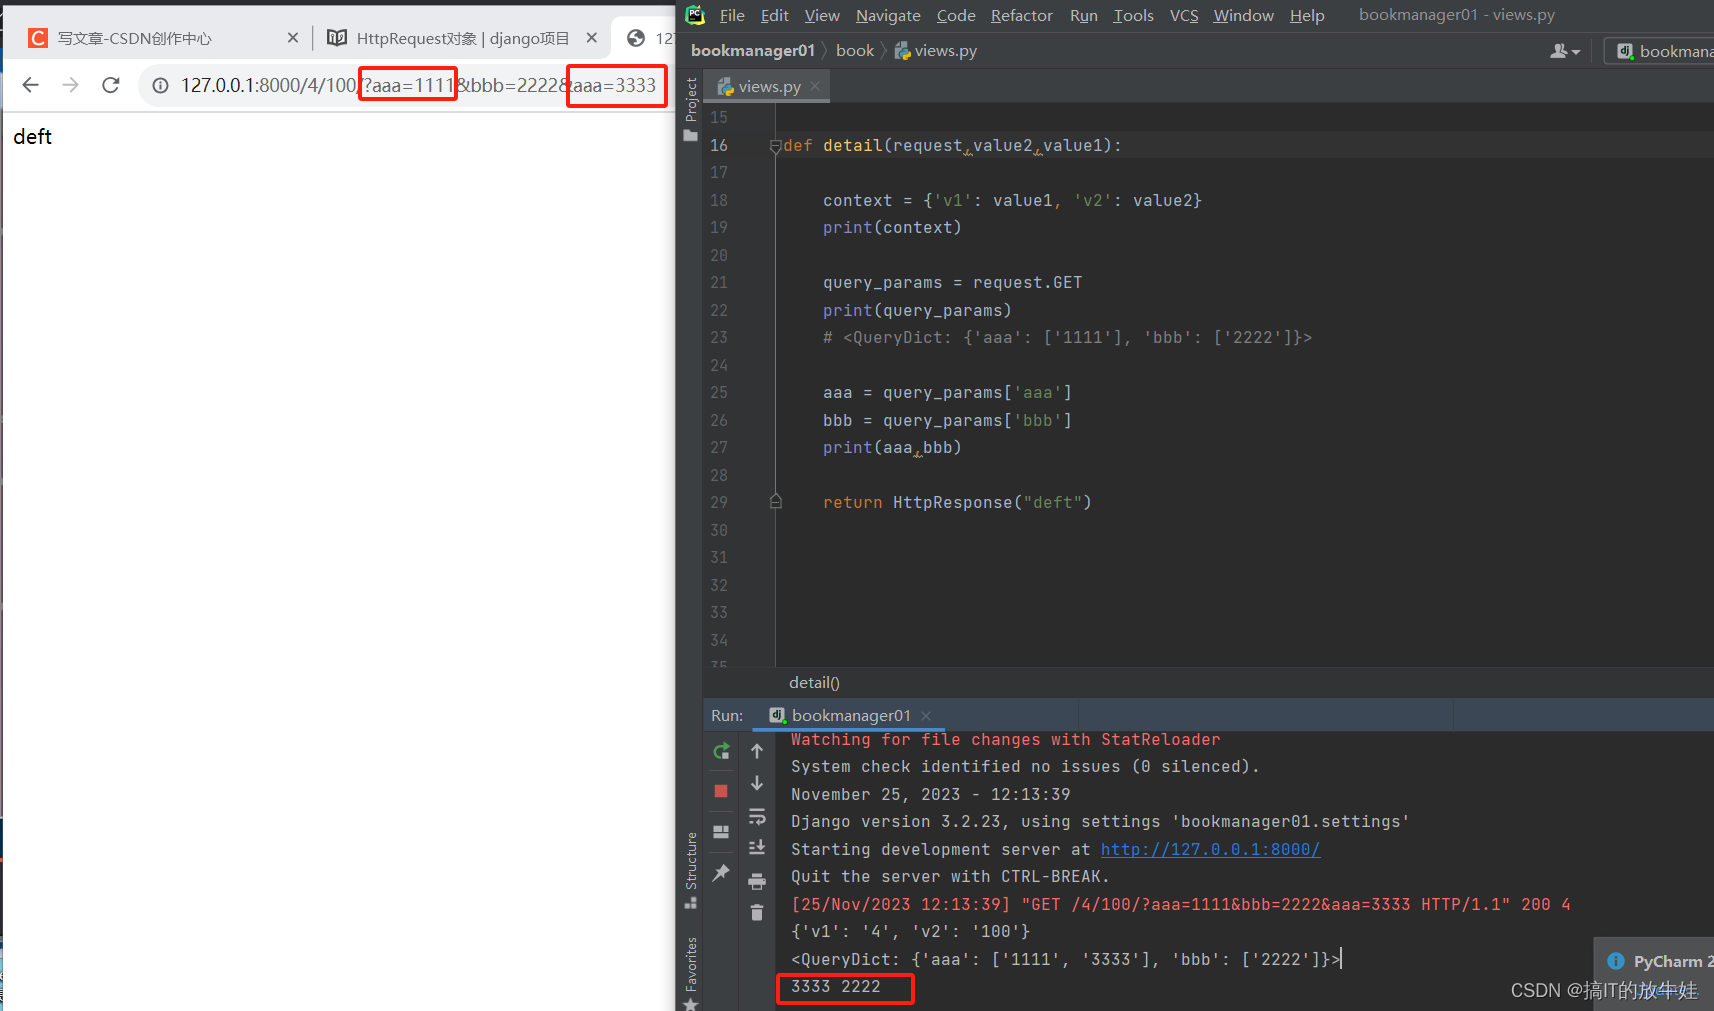Viewport: 1714px width, 1011px height.
Task: Reload the browser page
Action: pyautogui.click(x=111, y=85)
